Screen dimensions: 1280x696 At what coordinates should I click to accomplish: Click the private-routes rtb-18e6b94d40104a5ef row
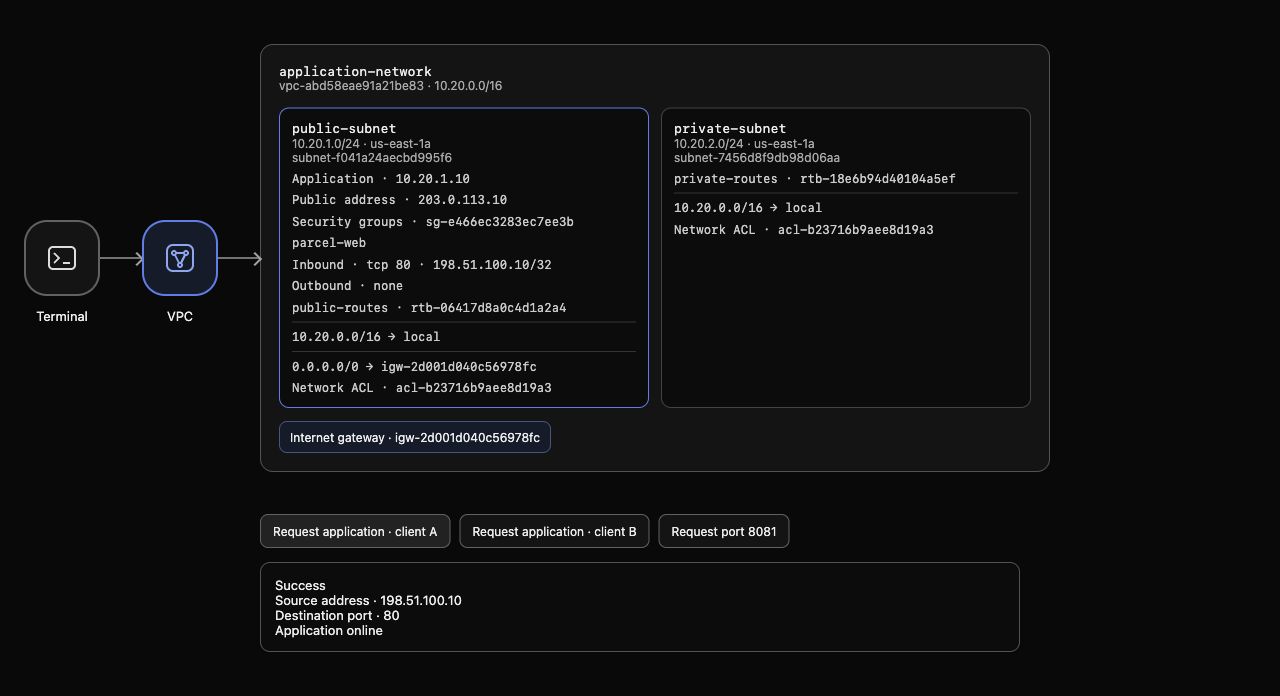pos(815,179)
